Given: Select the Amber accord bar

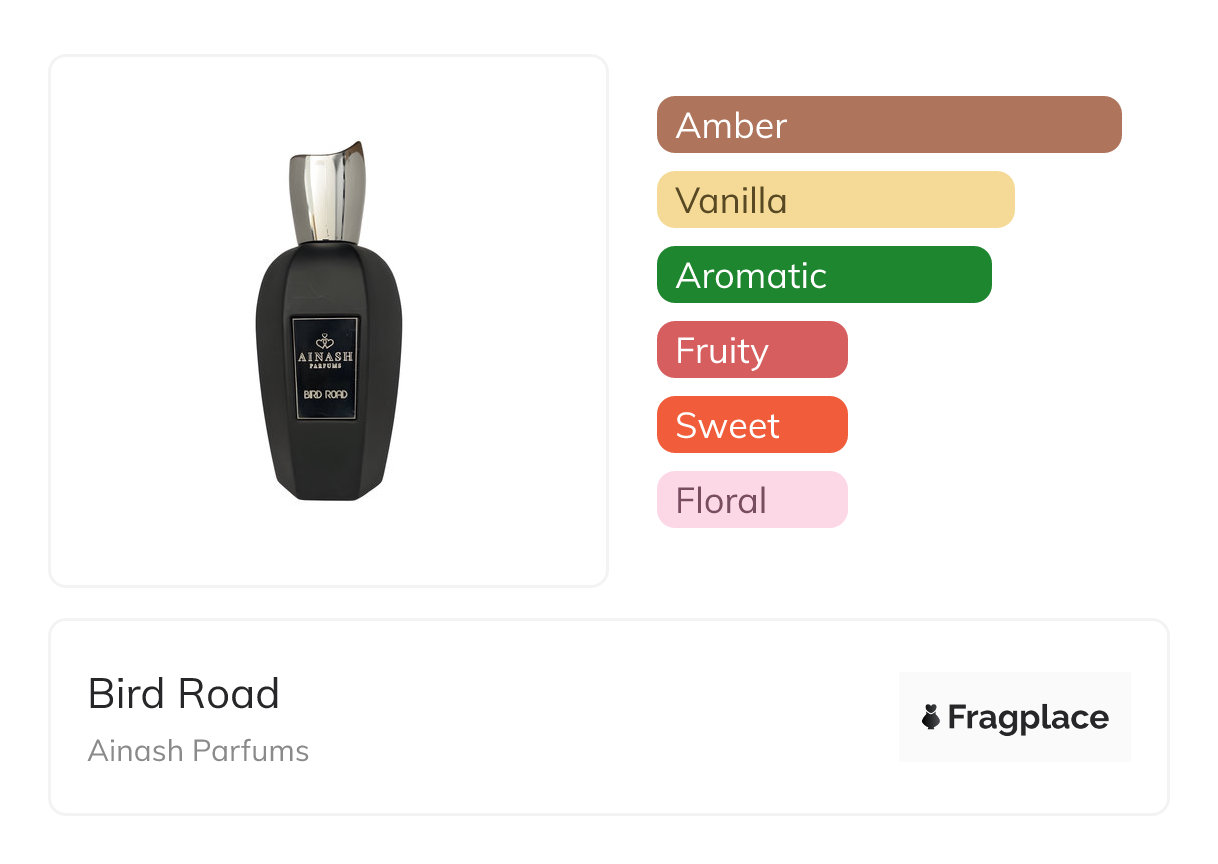Looking at the screenshot, I should tap(888, 125).
